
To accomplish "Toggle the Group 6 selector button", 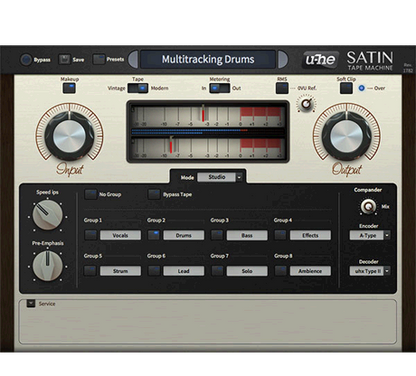I will pyautogui.click(x=154, y=271).
